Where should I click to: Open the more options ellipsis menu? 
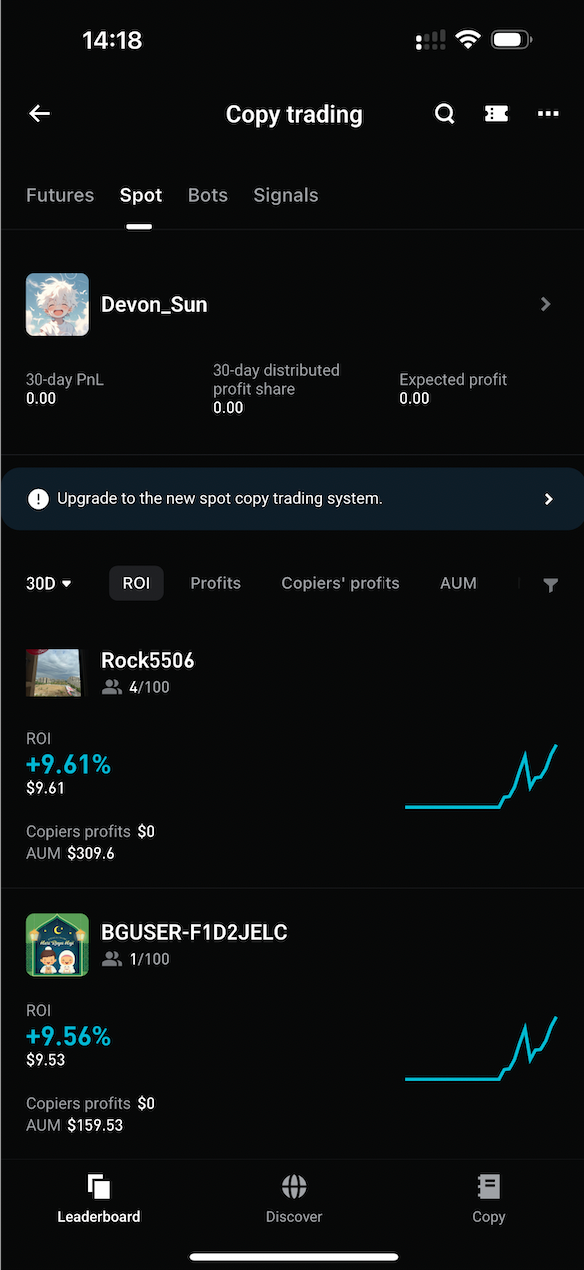point(548,114)
